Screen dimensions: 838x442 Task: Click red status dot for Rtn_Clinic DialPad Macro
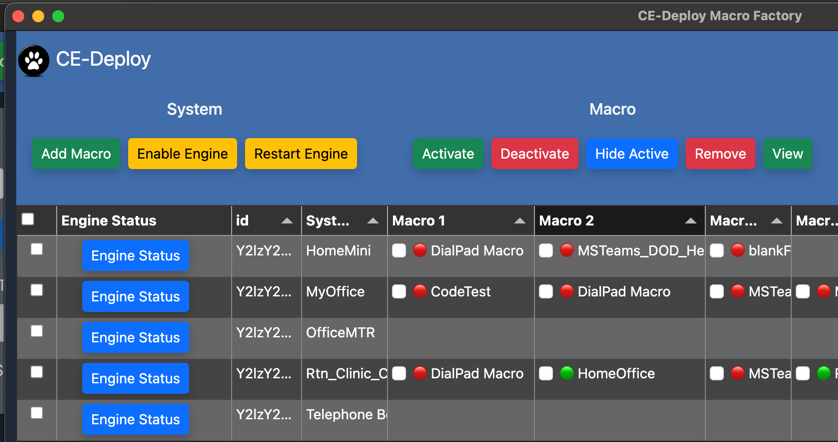pos(420,374)
